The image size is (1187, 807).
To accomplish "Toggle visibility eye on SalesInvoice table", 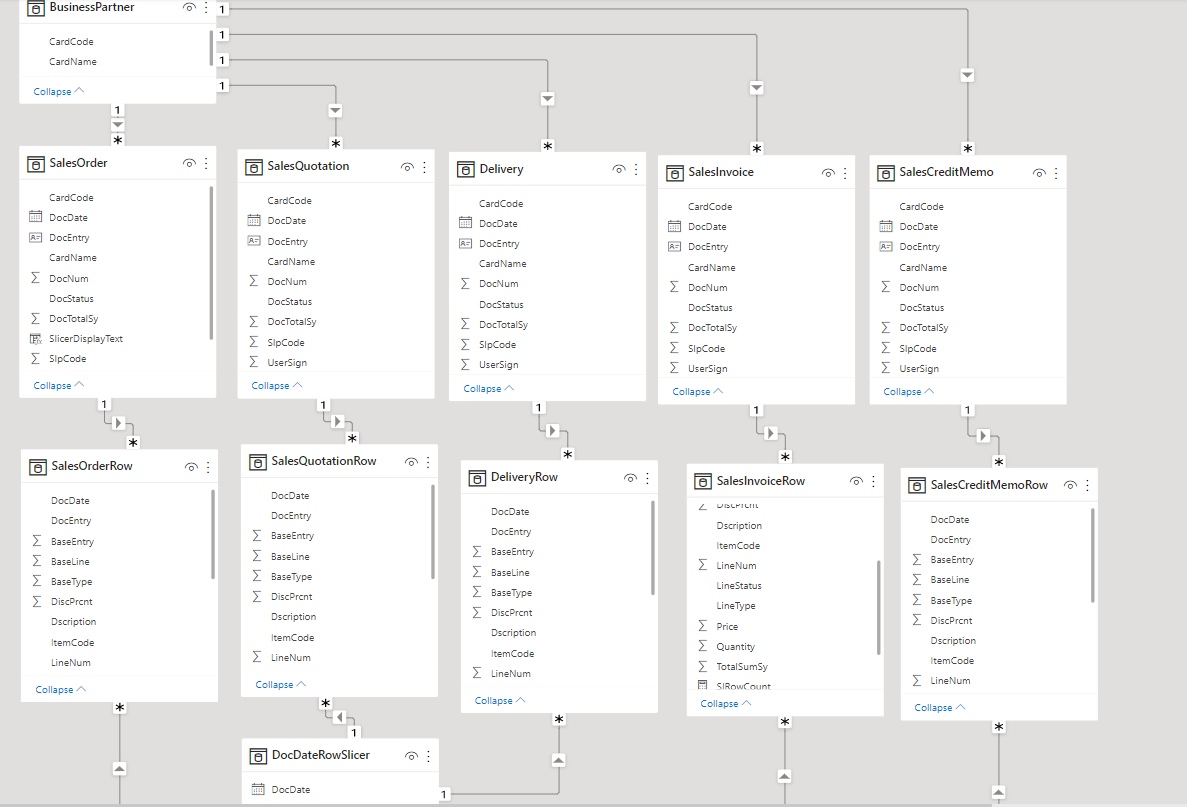I will 828,173.
